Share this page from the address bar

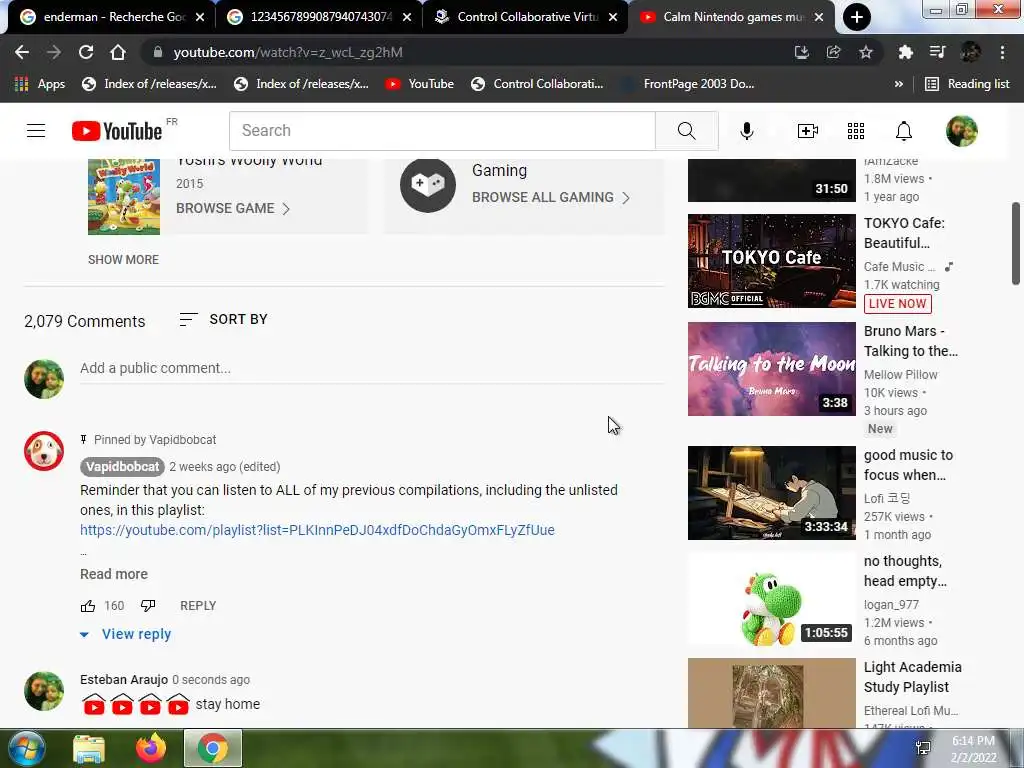833,52
